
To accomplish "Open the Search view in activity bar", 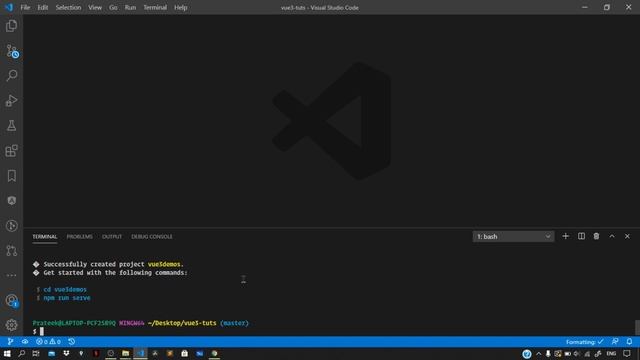I will coord(11,76).
